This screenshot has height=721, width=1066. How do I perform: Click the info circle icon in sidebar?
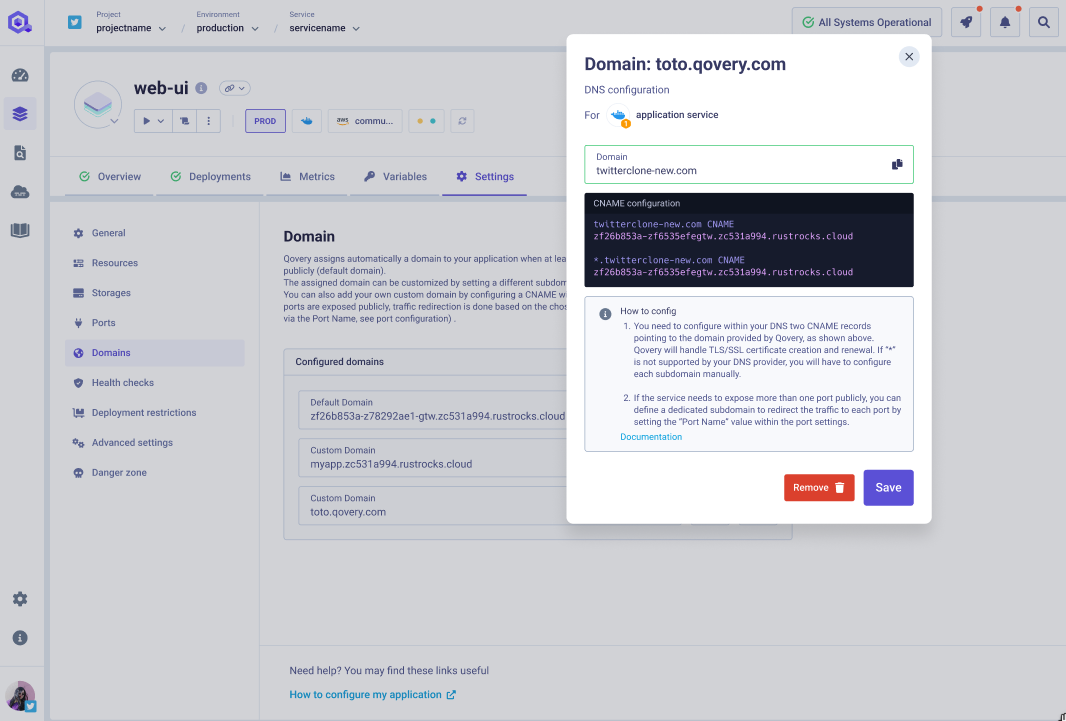20,637
